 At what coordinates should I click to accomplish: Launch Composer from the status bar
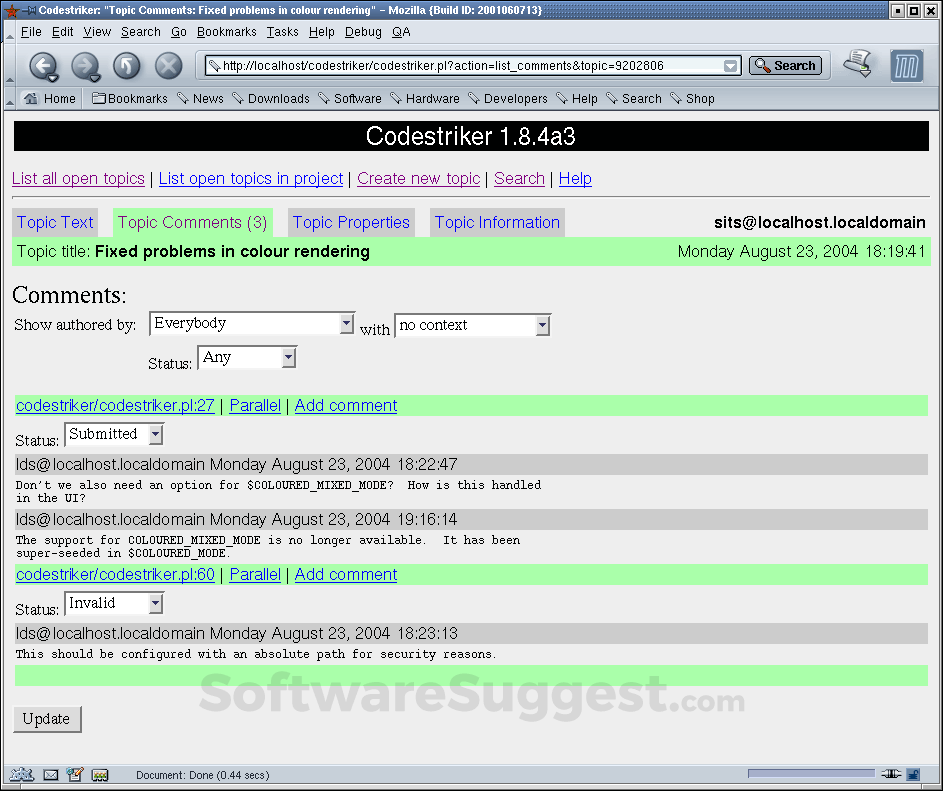(75, 773)
